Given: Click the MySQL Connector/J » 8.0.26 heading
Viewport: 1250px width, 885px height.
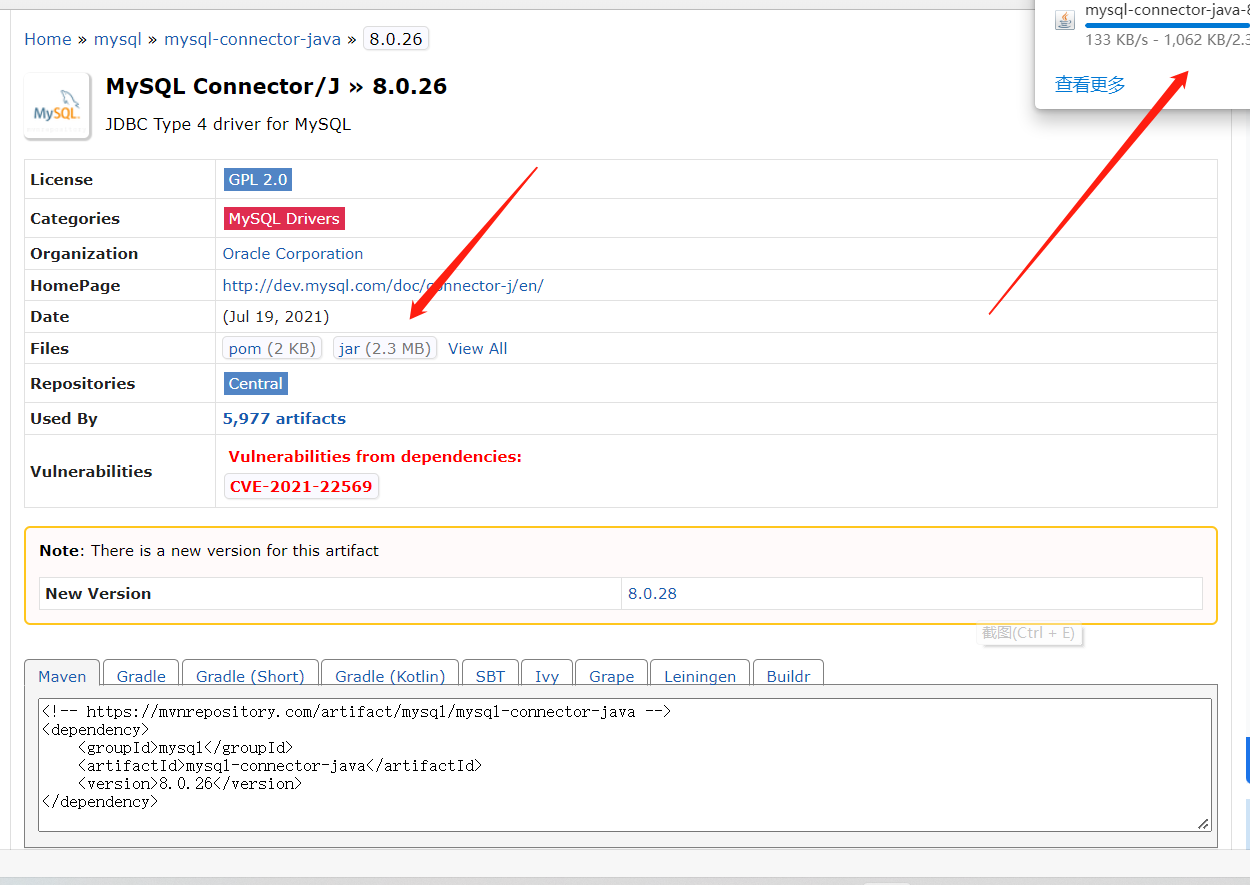Looking at the screenshot, I should point(276,86).
